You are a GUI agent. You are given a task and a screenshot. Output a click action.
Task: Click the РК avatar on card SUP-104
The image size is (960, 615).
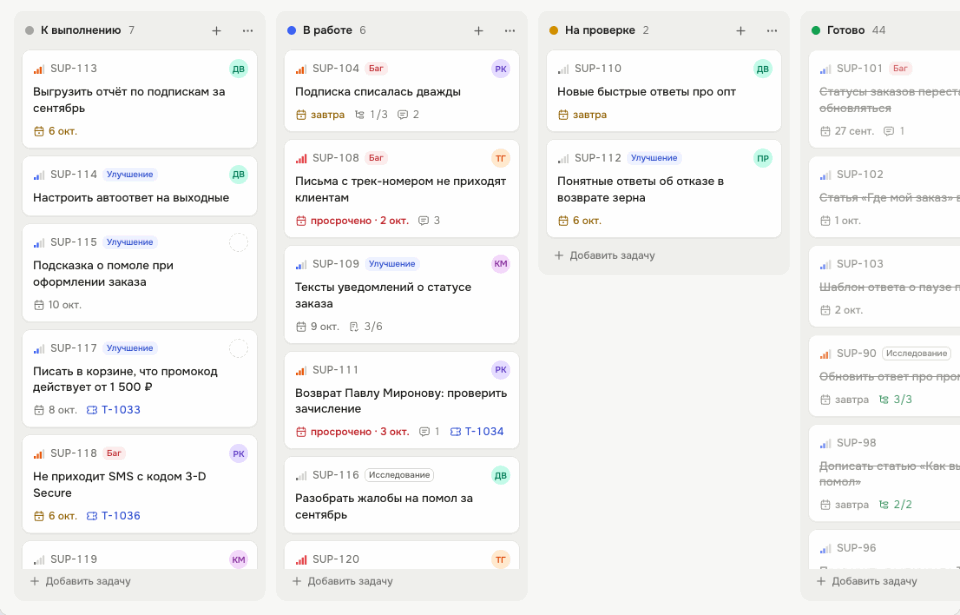pyautogui.click(x=500, y=69)
